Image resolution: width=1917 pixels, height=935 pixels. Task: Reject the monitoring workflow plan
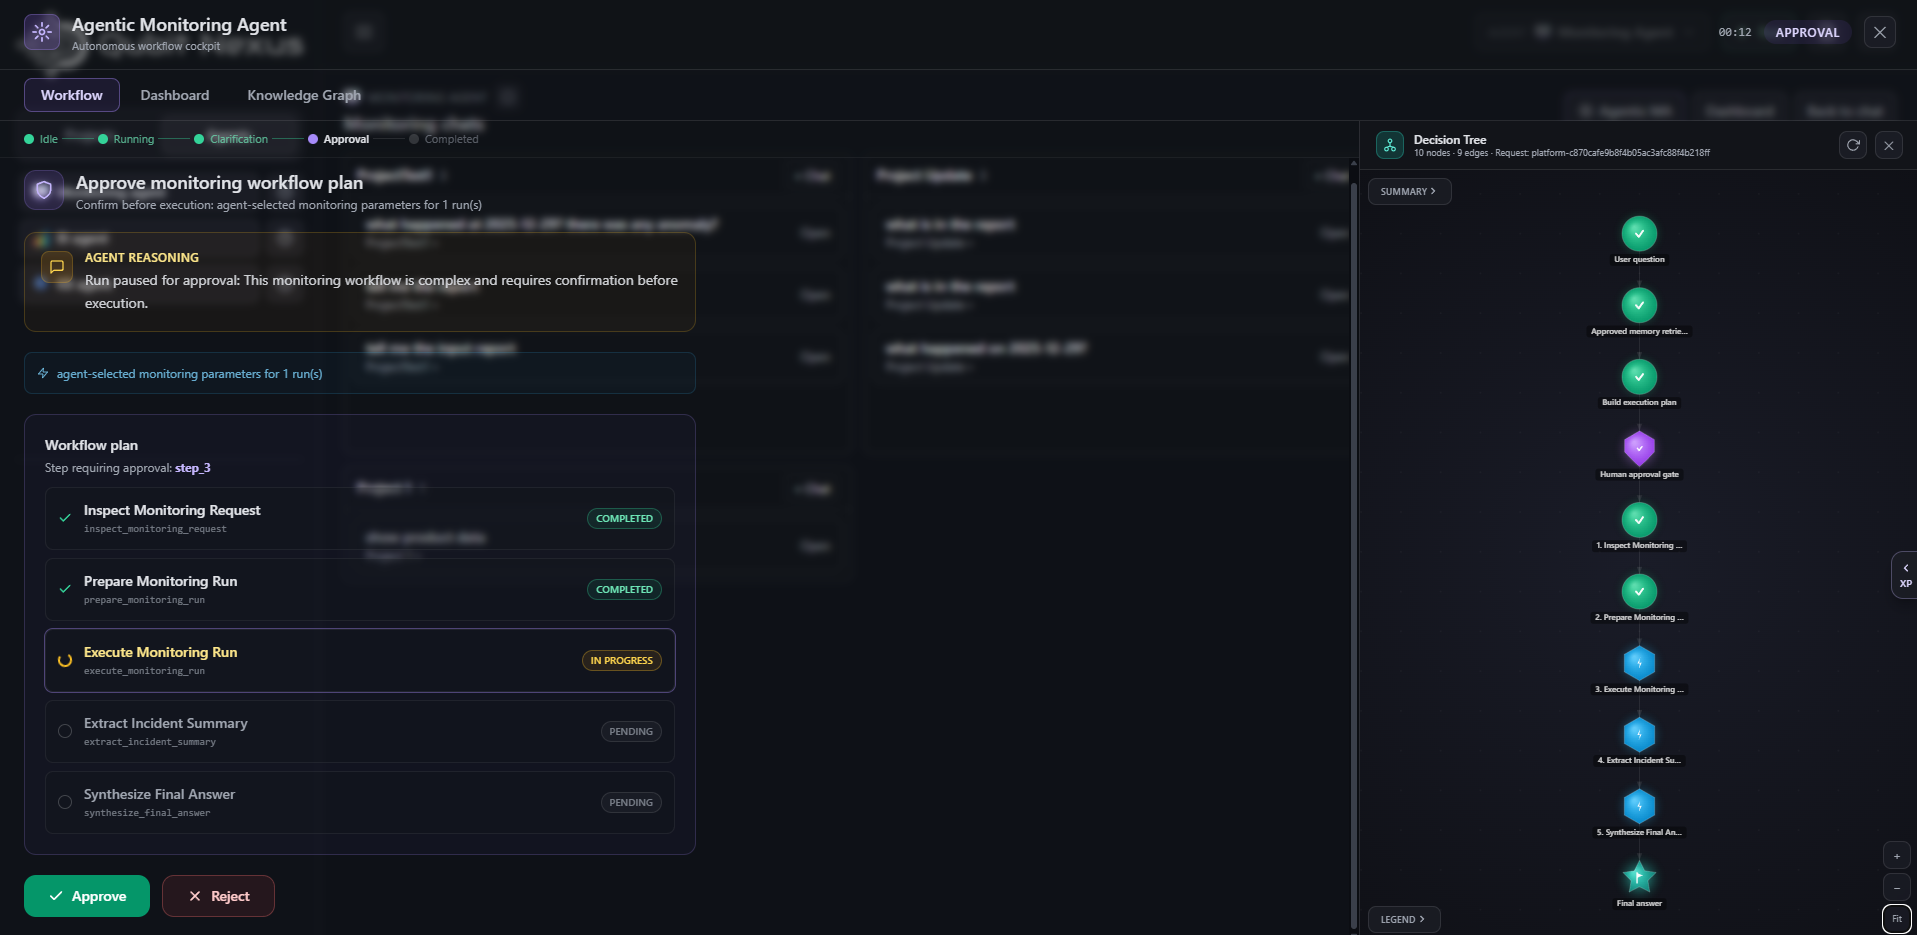tap(218, 896)
